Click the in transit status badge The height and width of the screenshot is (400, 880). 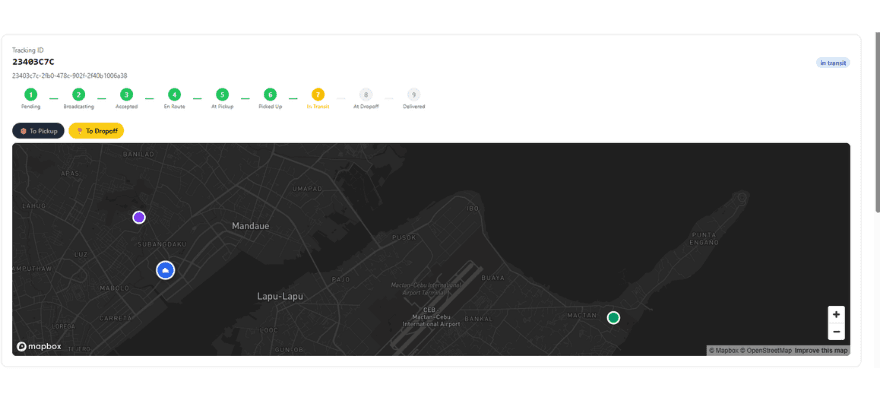click(x=833, y=63)
